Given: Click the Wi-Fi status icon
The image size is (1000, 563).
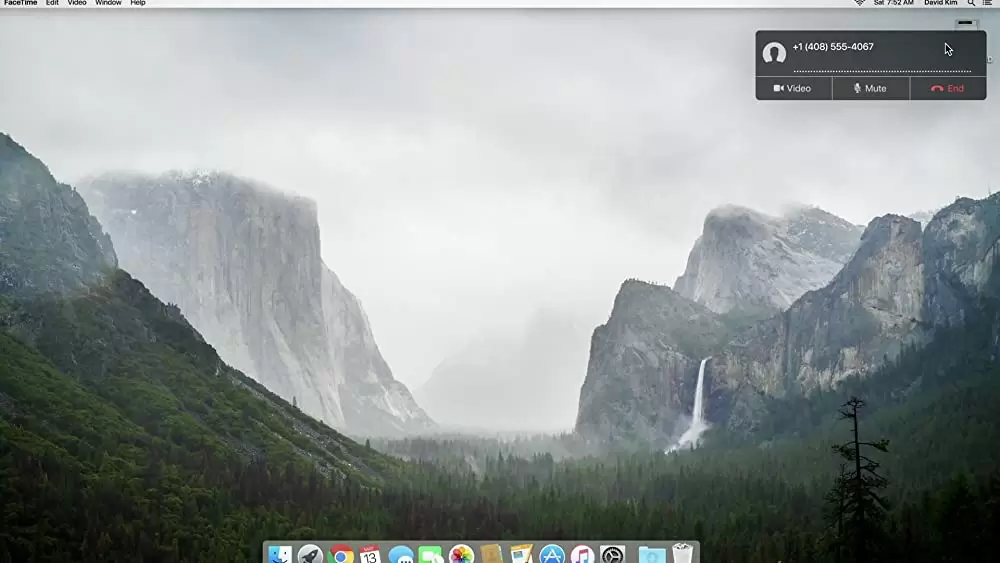Looking at the screenshot, I should point(859,3).
